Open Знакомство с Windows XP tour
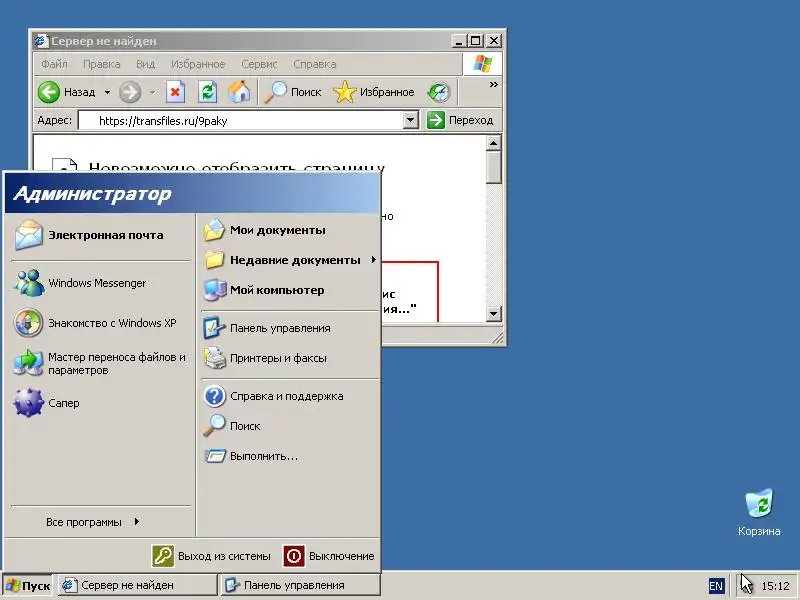Screen dimensions: 800x600 click(101, 323)
